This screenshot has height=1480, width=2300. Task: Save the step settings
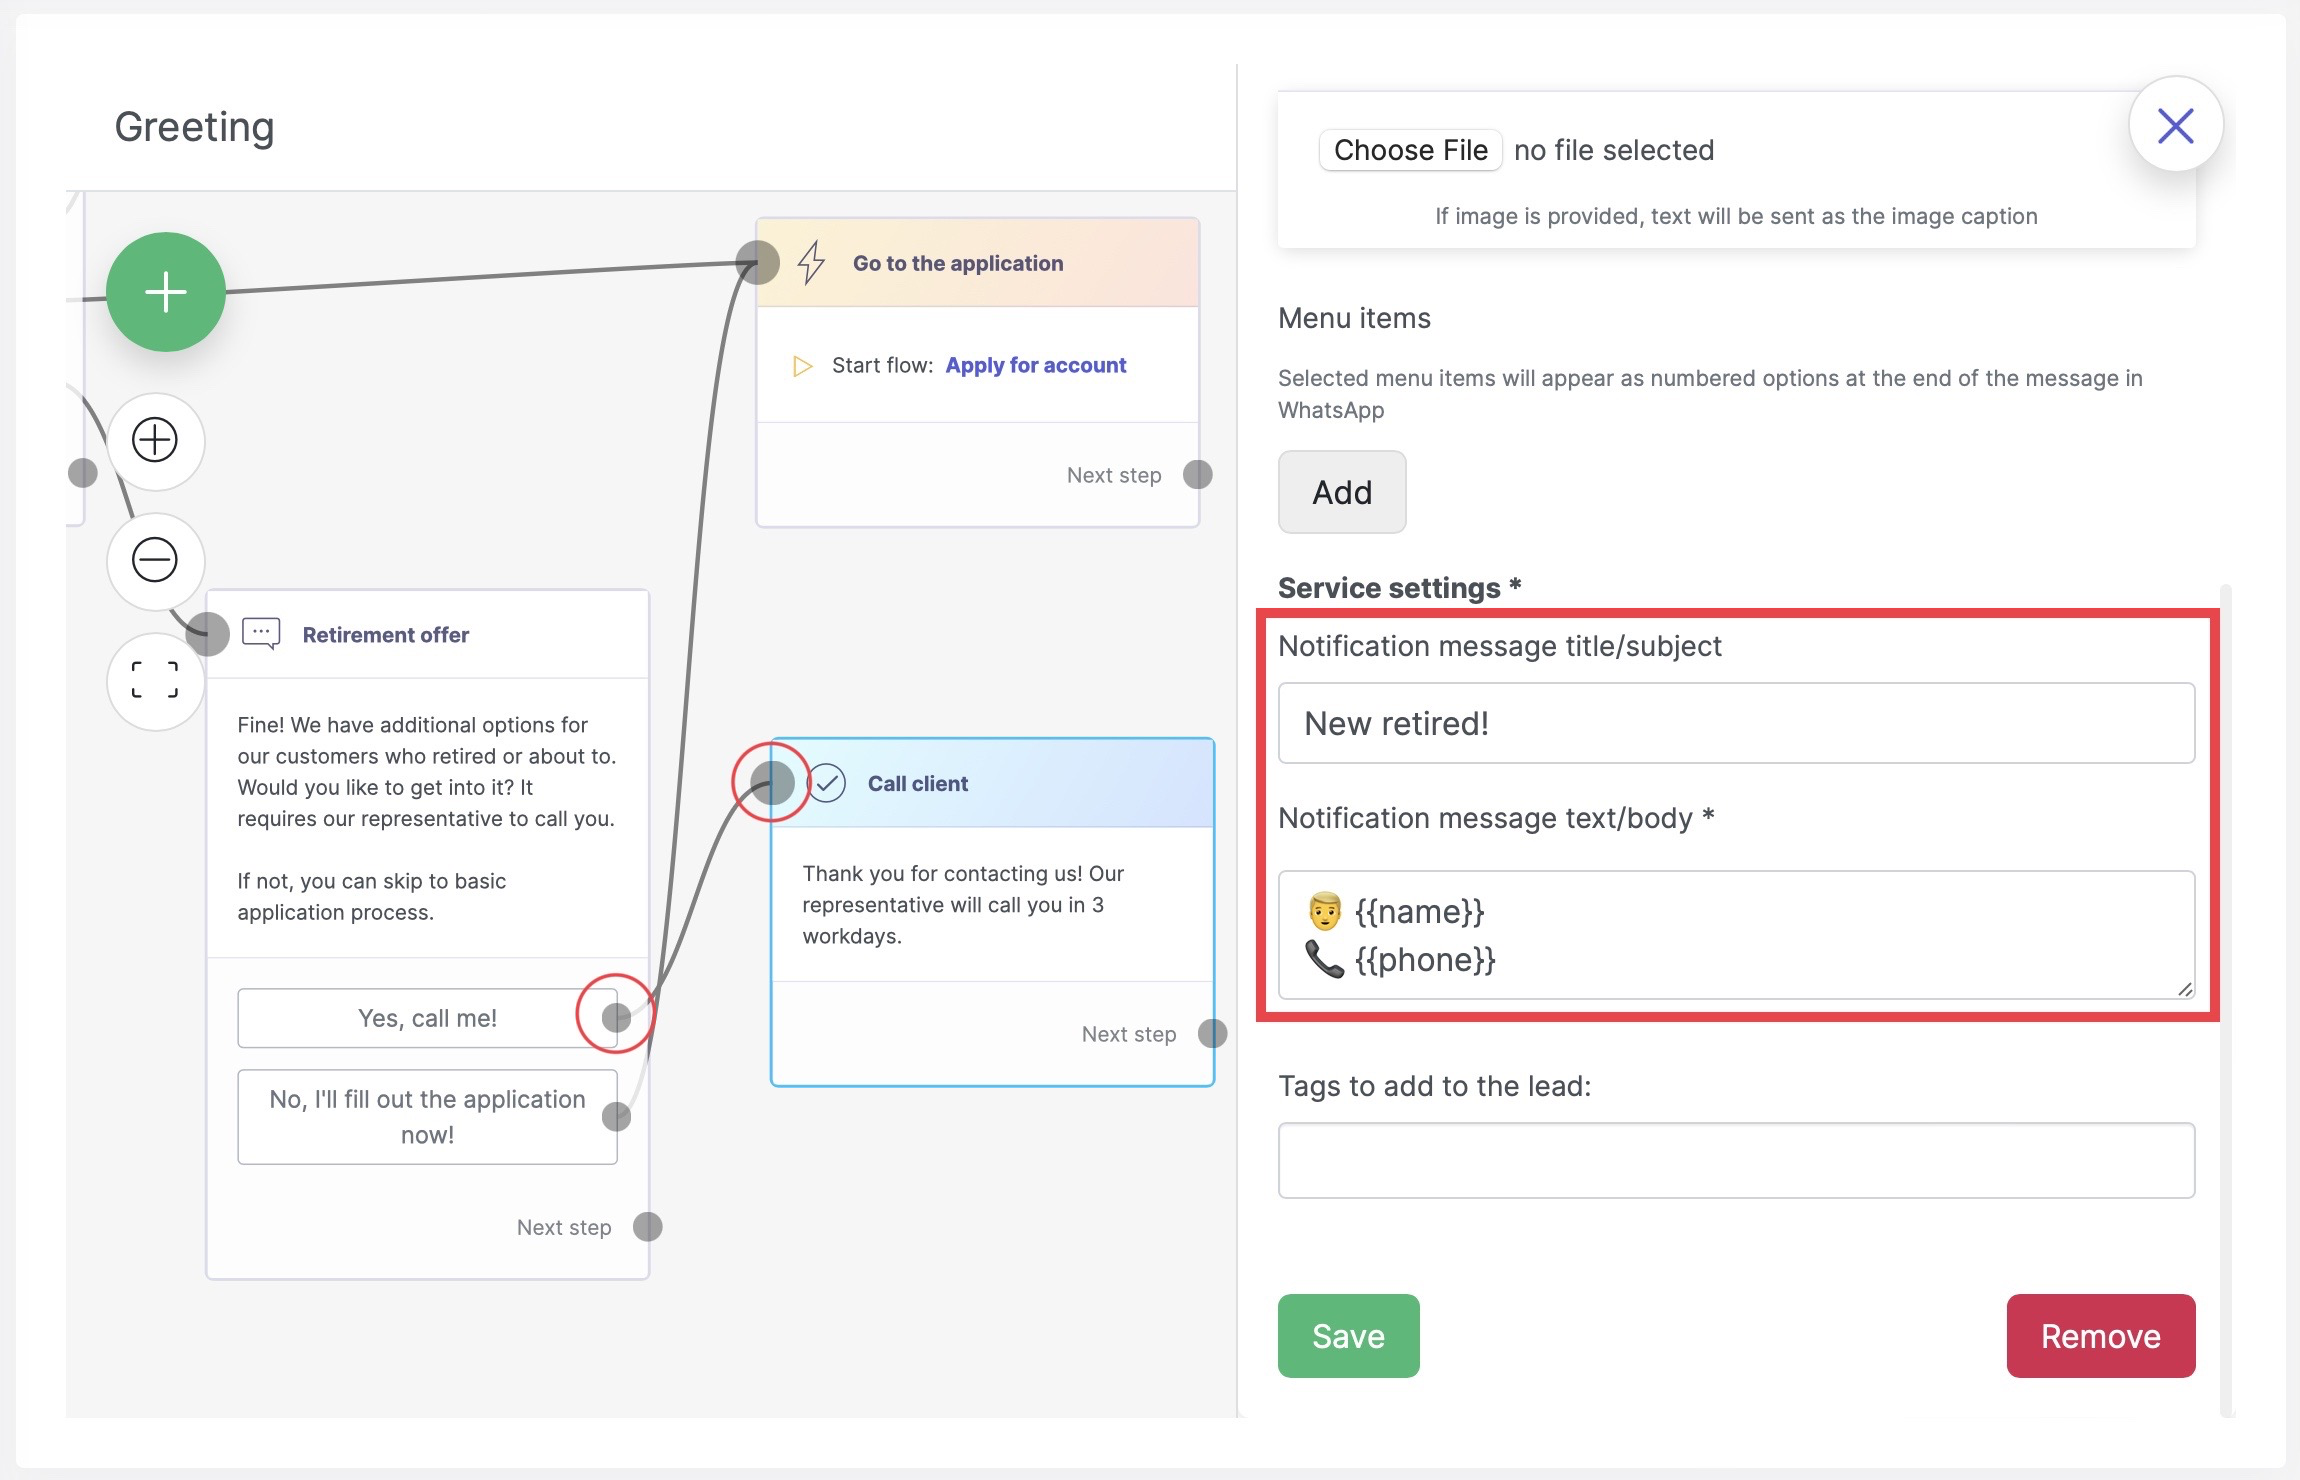[x=1347, y=1336]
